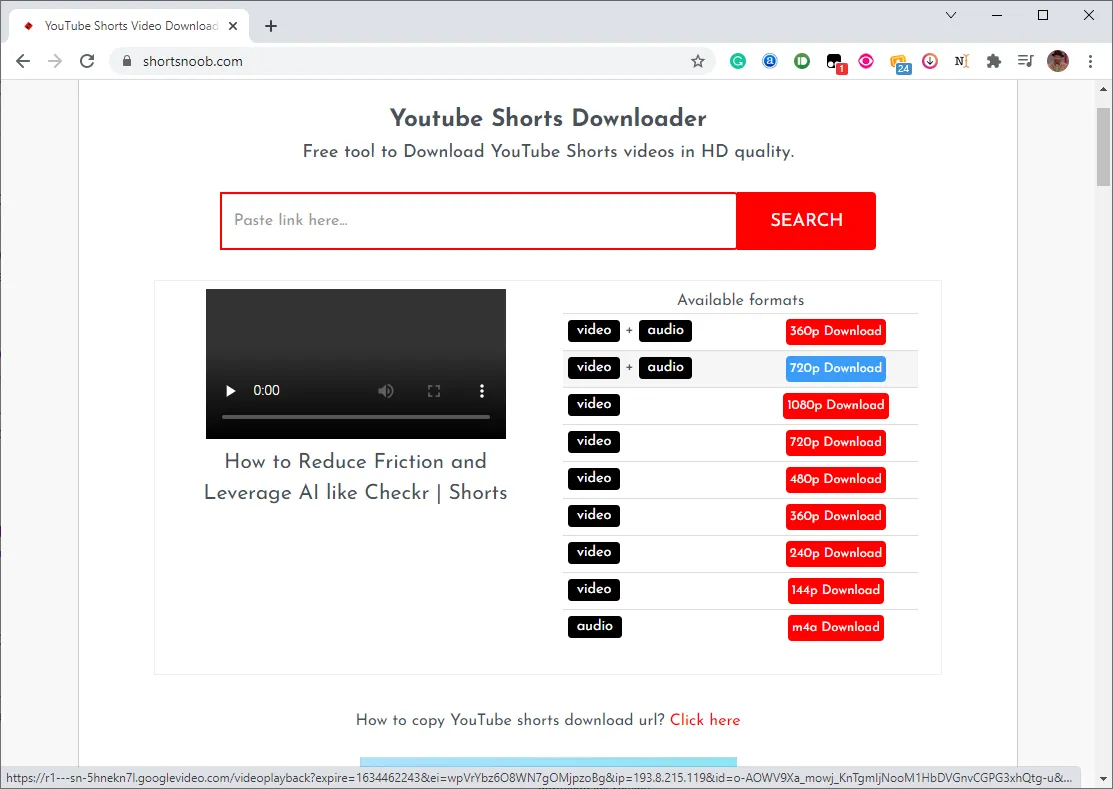Click the 'Youtube Shorts Downloader' heading
1113x789 pixels.
tap(548, 118)
